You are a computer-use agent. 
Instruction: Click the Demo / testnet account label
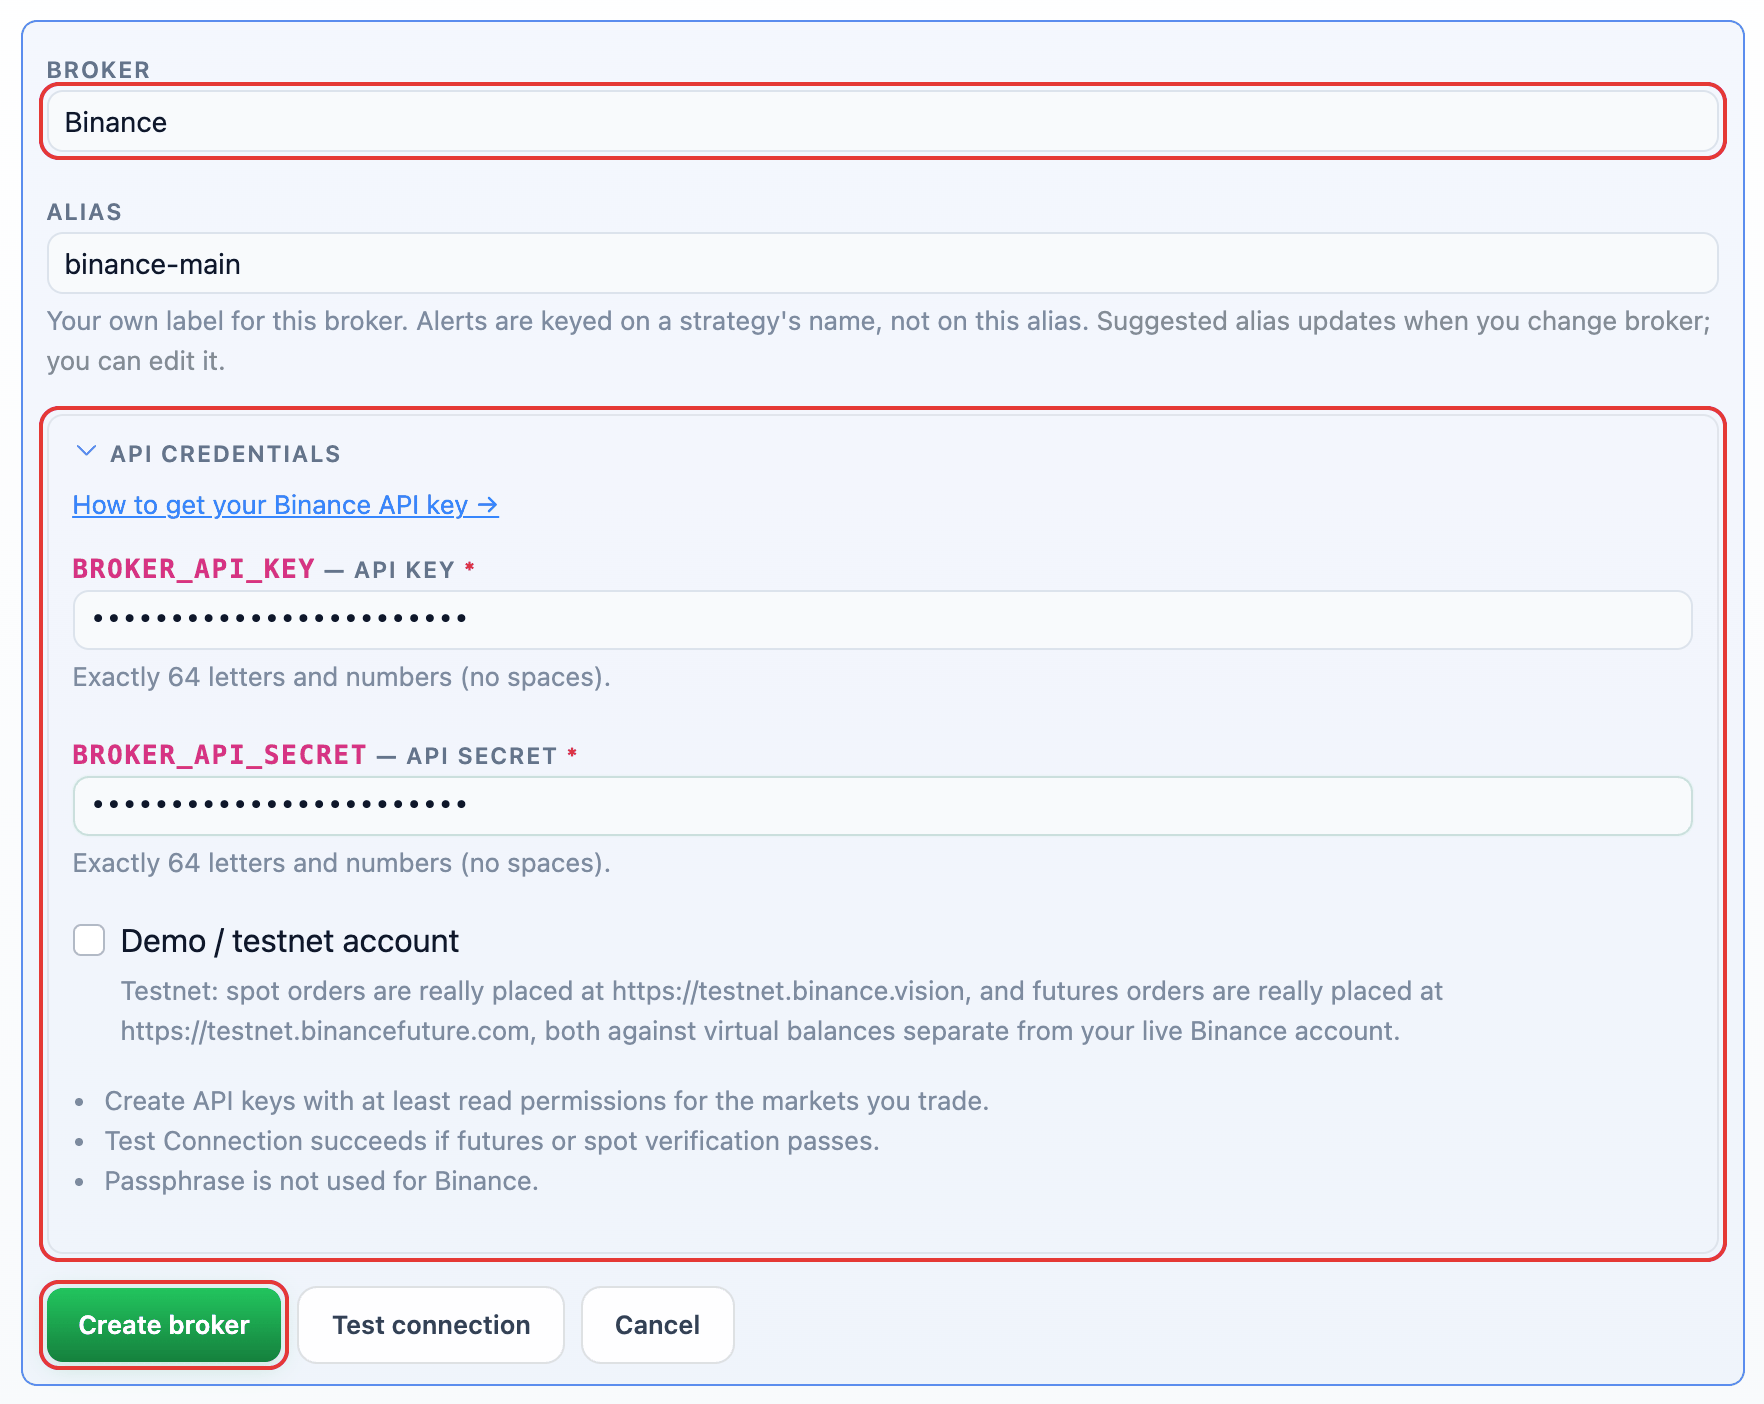click(289, 941)
